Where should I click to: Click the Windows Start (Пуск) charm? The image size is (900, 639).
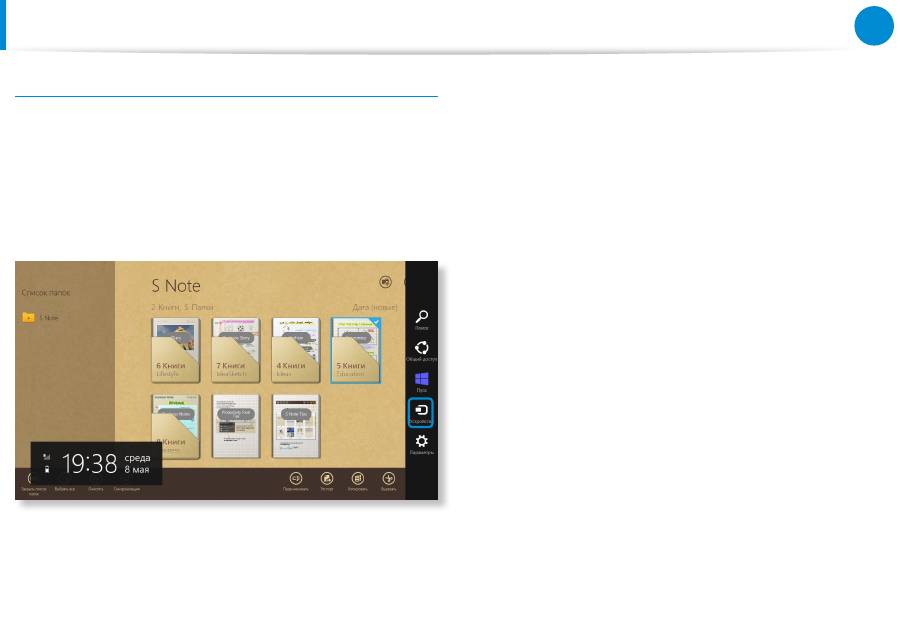421,381
